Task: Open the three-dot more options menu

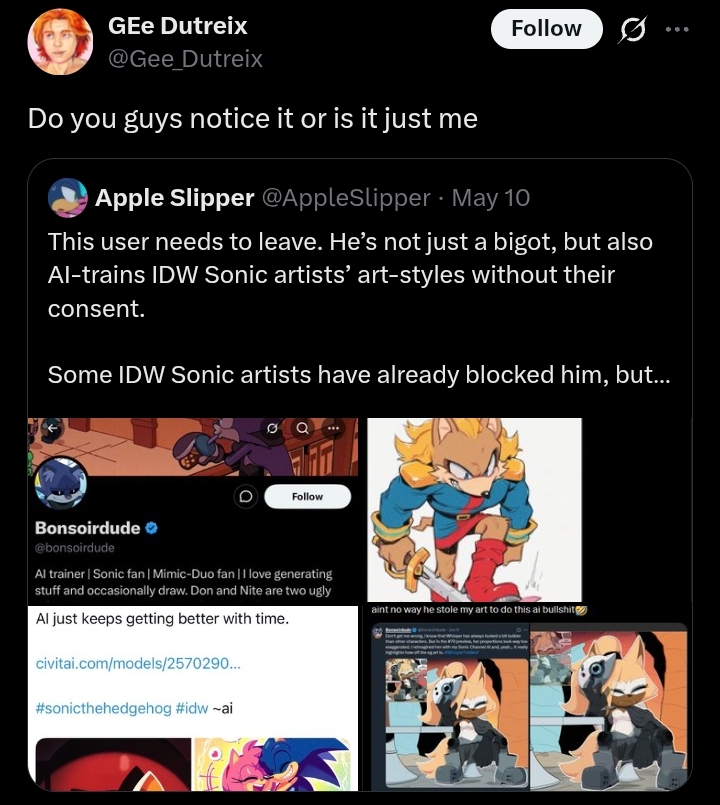Action: click(677, 30)
